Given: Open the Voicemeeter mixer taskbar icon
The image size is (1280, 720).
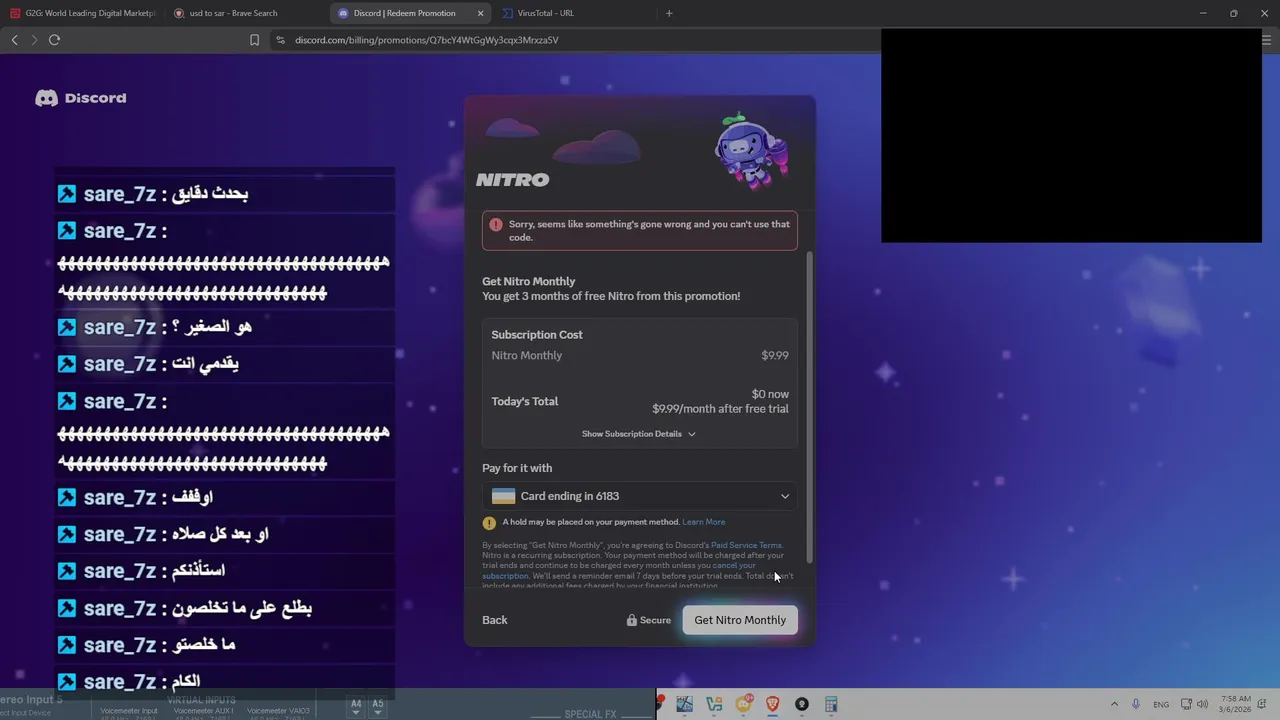Looking at the screenshot, I should pos(685,705).
